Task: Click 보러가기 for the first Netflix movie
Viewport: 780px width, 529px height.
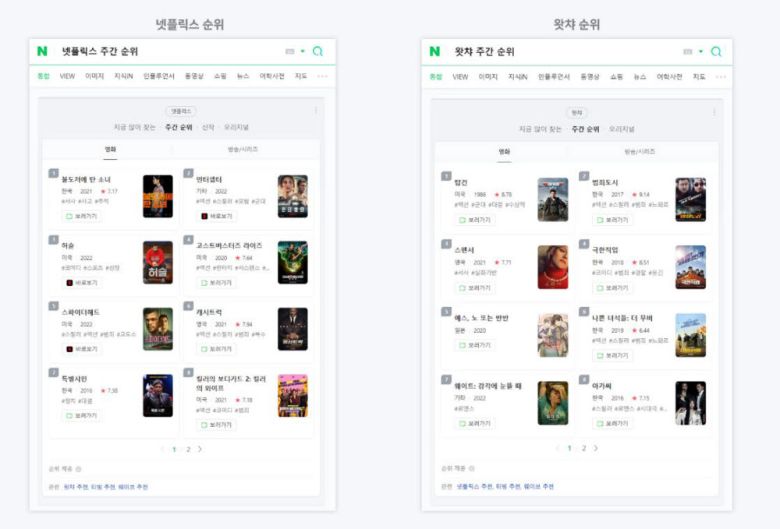Action: click(82, 216)
